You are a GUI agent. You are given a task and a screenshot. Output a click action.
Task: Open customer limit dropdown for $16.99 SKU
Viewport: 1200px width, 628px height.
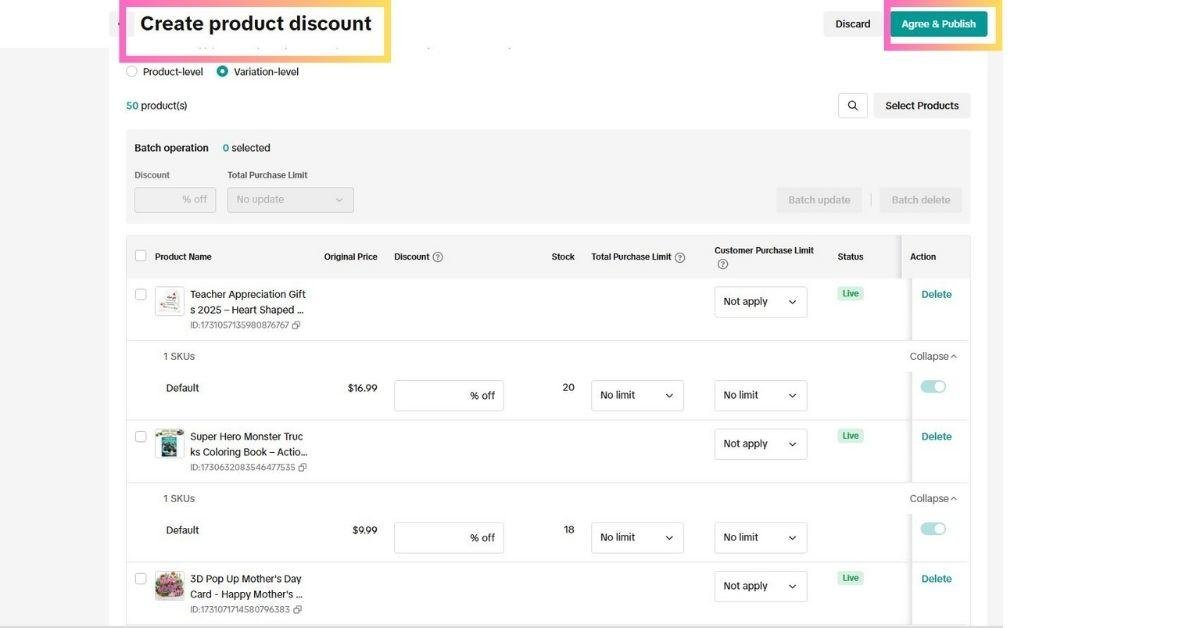click(x=760, y=395)
